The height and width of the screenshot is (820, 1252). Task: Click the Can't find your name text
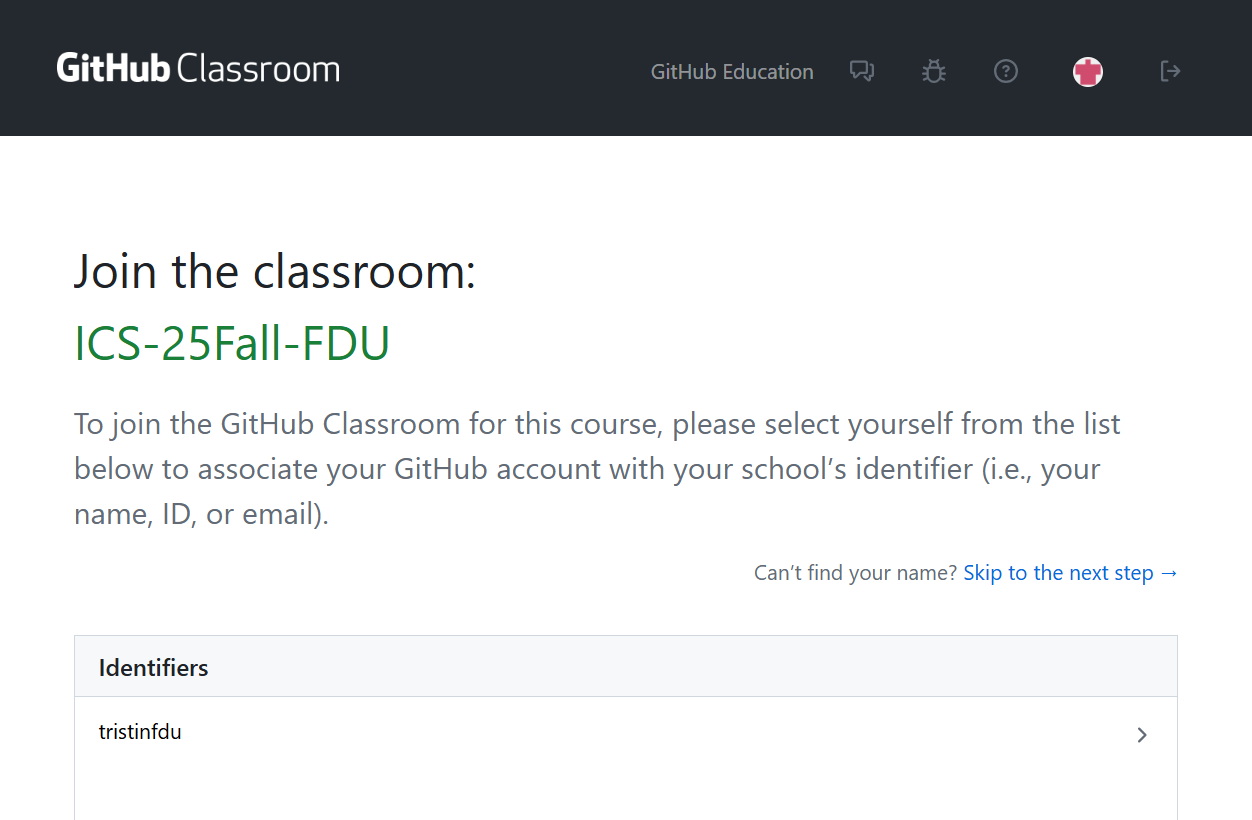coord(856,573)
